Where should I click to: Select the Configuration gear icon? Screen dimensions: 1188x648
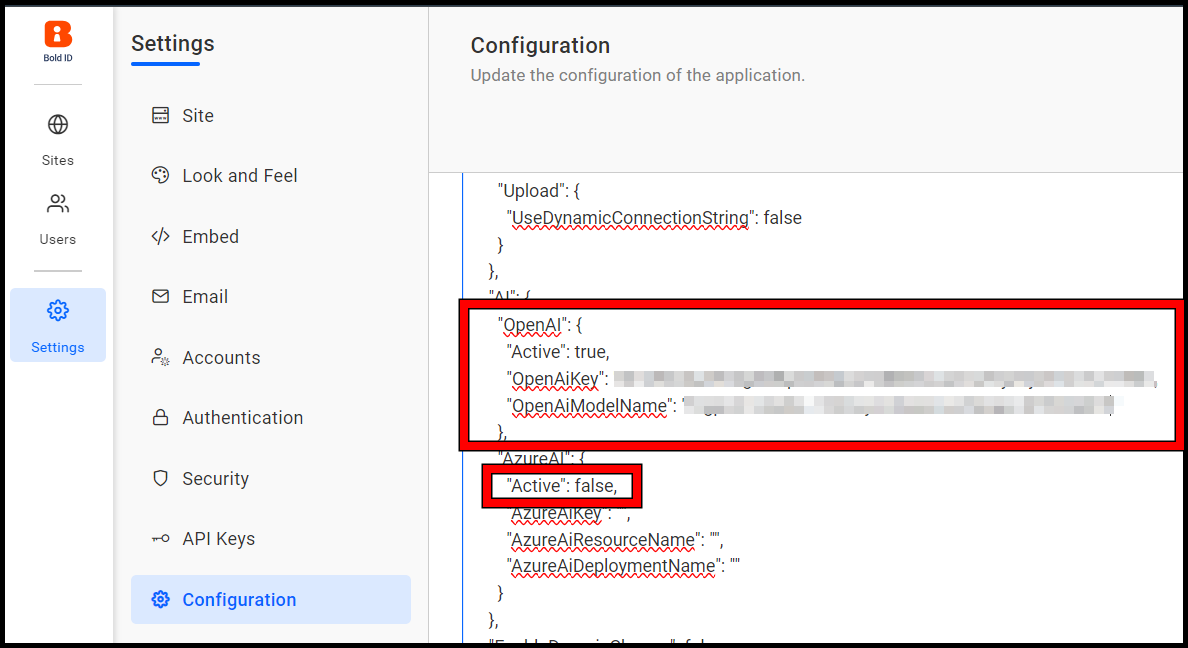[160, 599]
